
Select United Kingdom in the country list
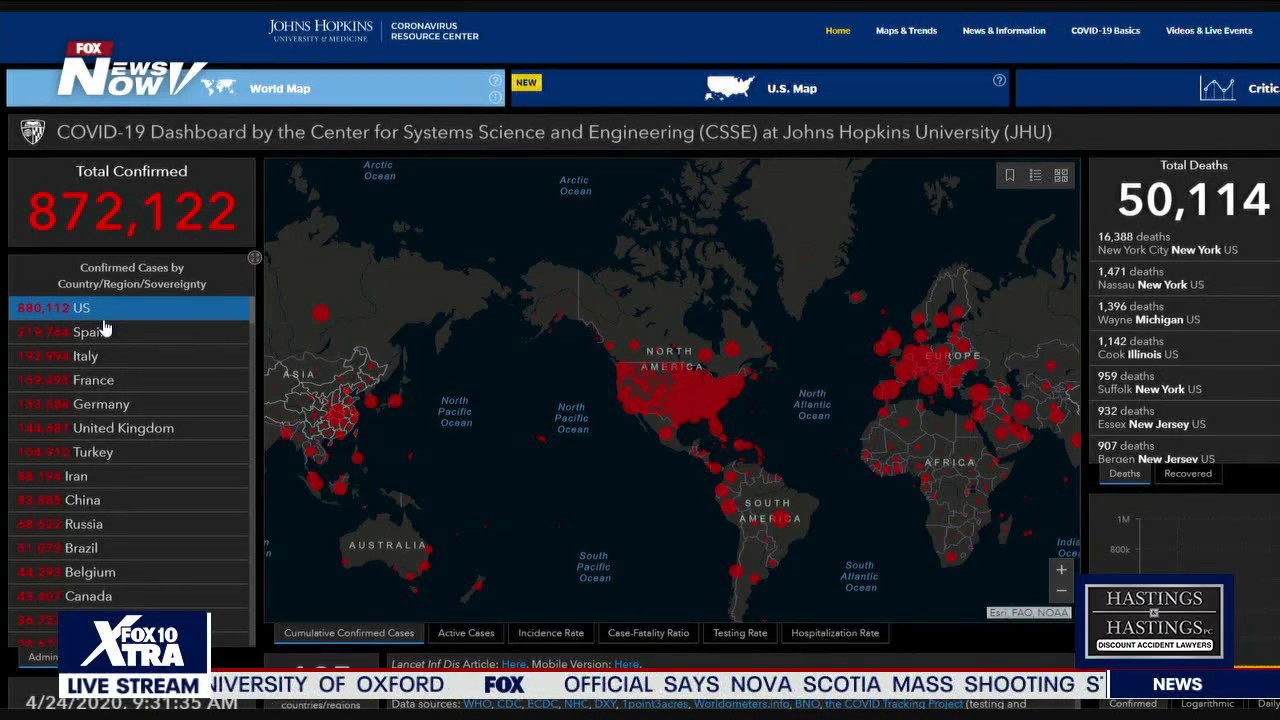point(129,428)
